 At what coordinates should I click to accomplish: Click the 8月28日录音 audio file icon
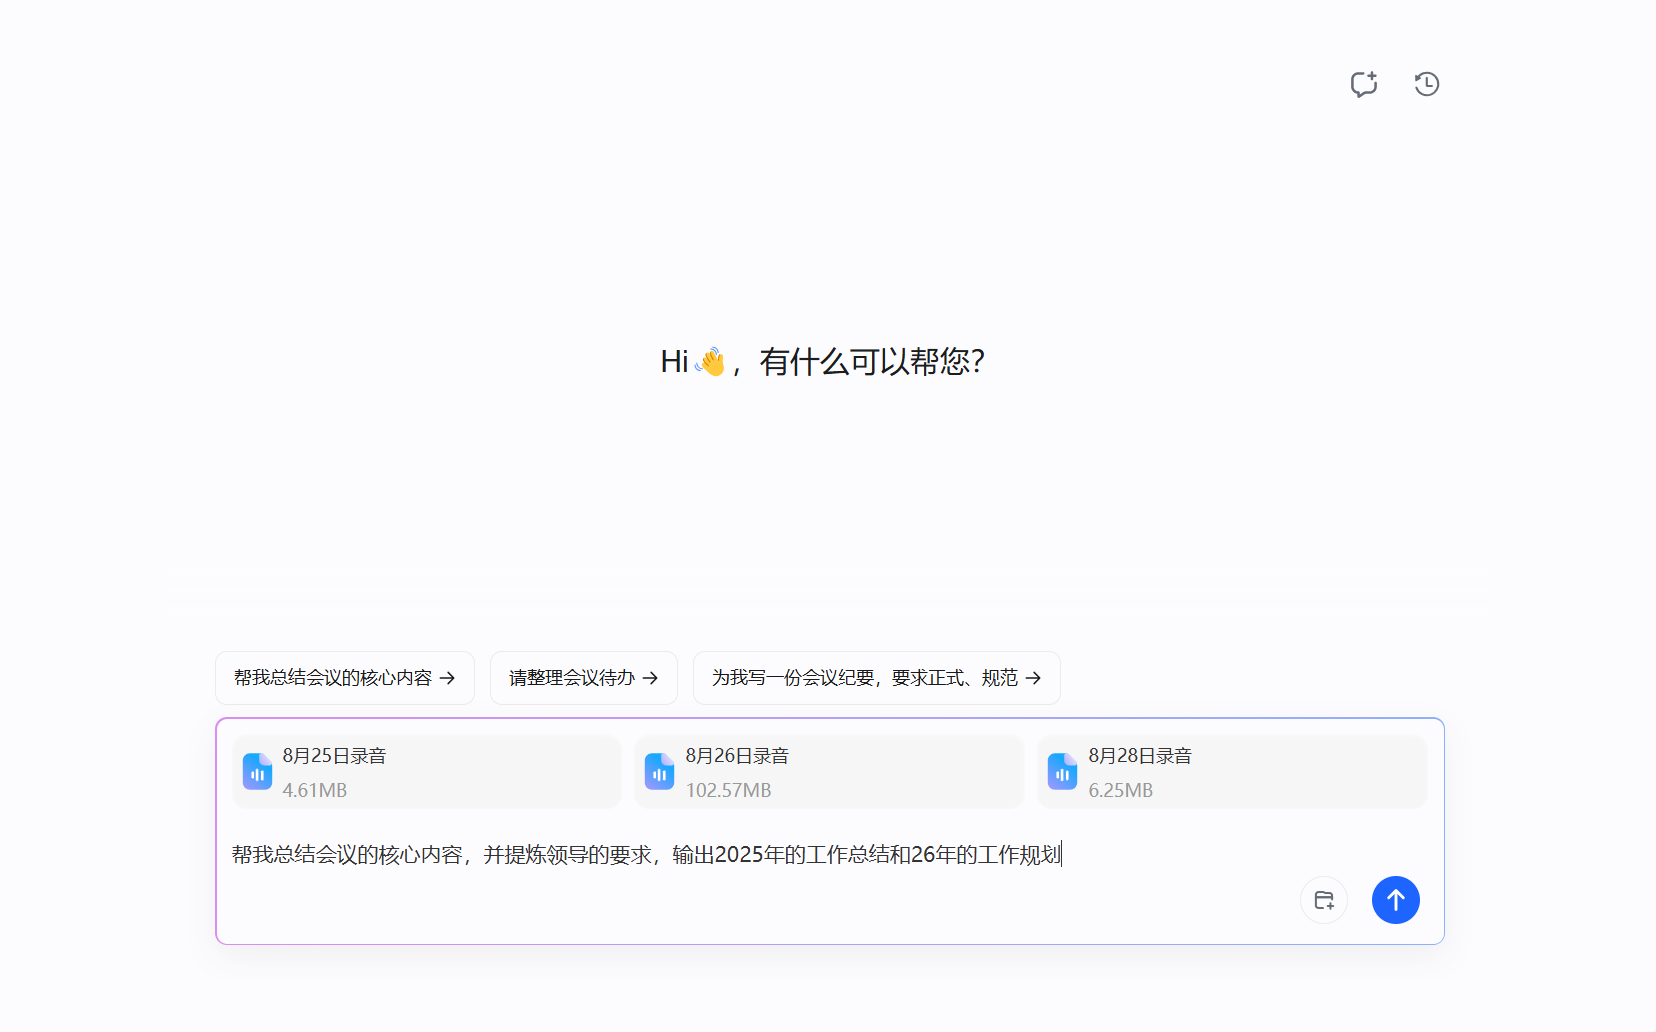pos(1062,772)
